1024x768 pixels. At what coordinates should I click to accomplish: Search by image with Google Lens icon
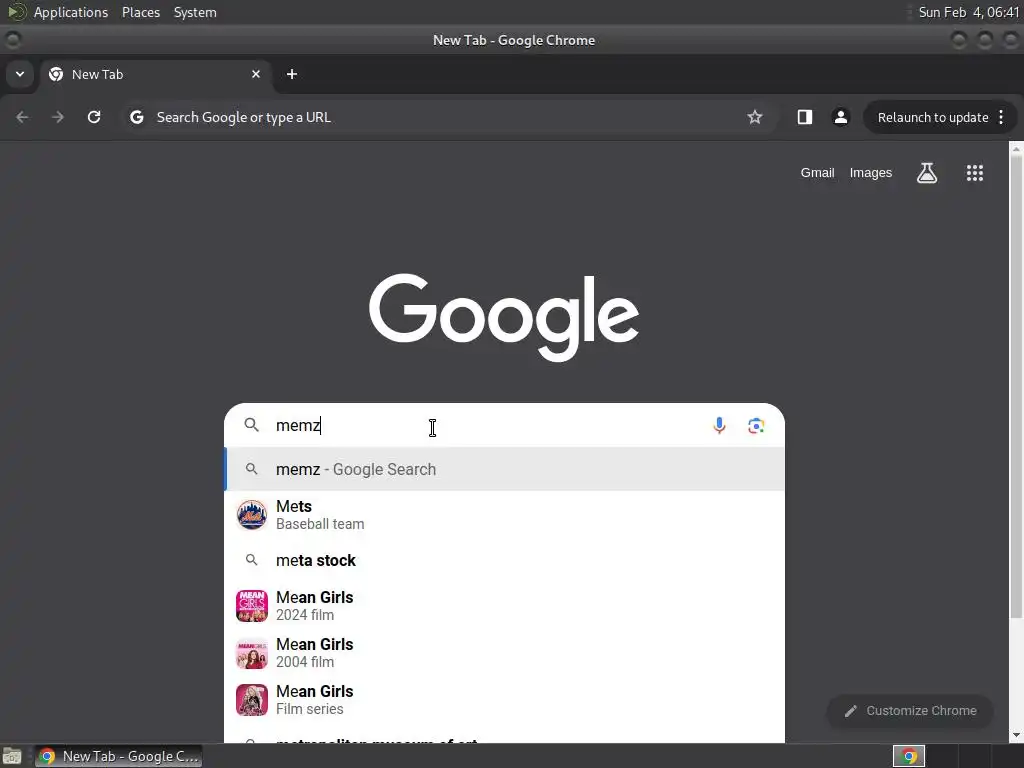click(756, 426)
